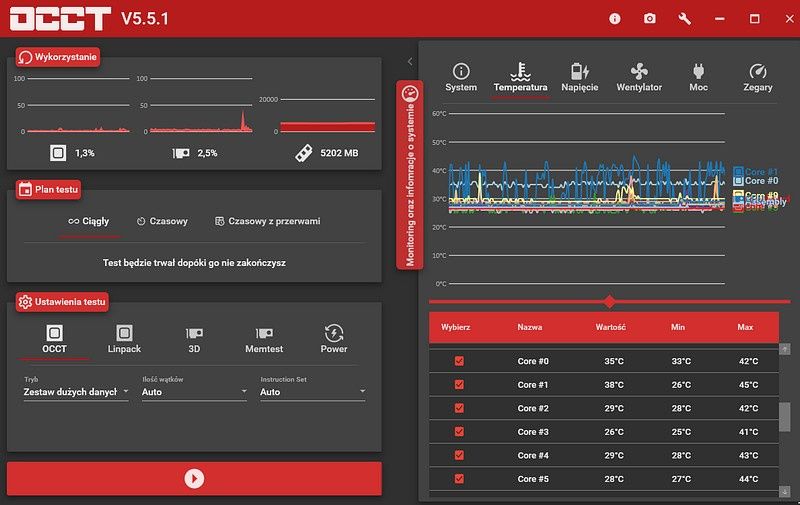This screenshot has height=505, width=800.
Task: Click the RAM icon beside 5202 MB
Action: click(x=304, y=153)
